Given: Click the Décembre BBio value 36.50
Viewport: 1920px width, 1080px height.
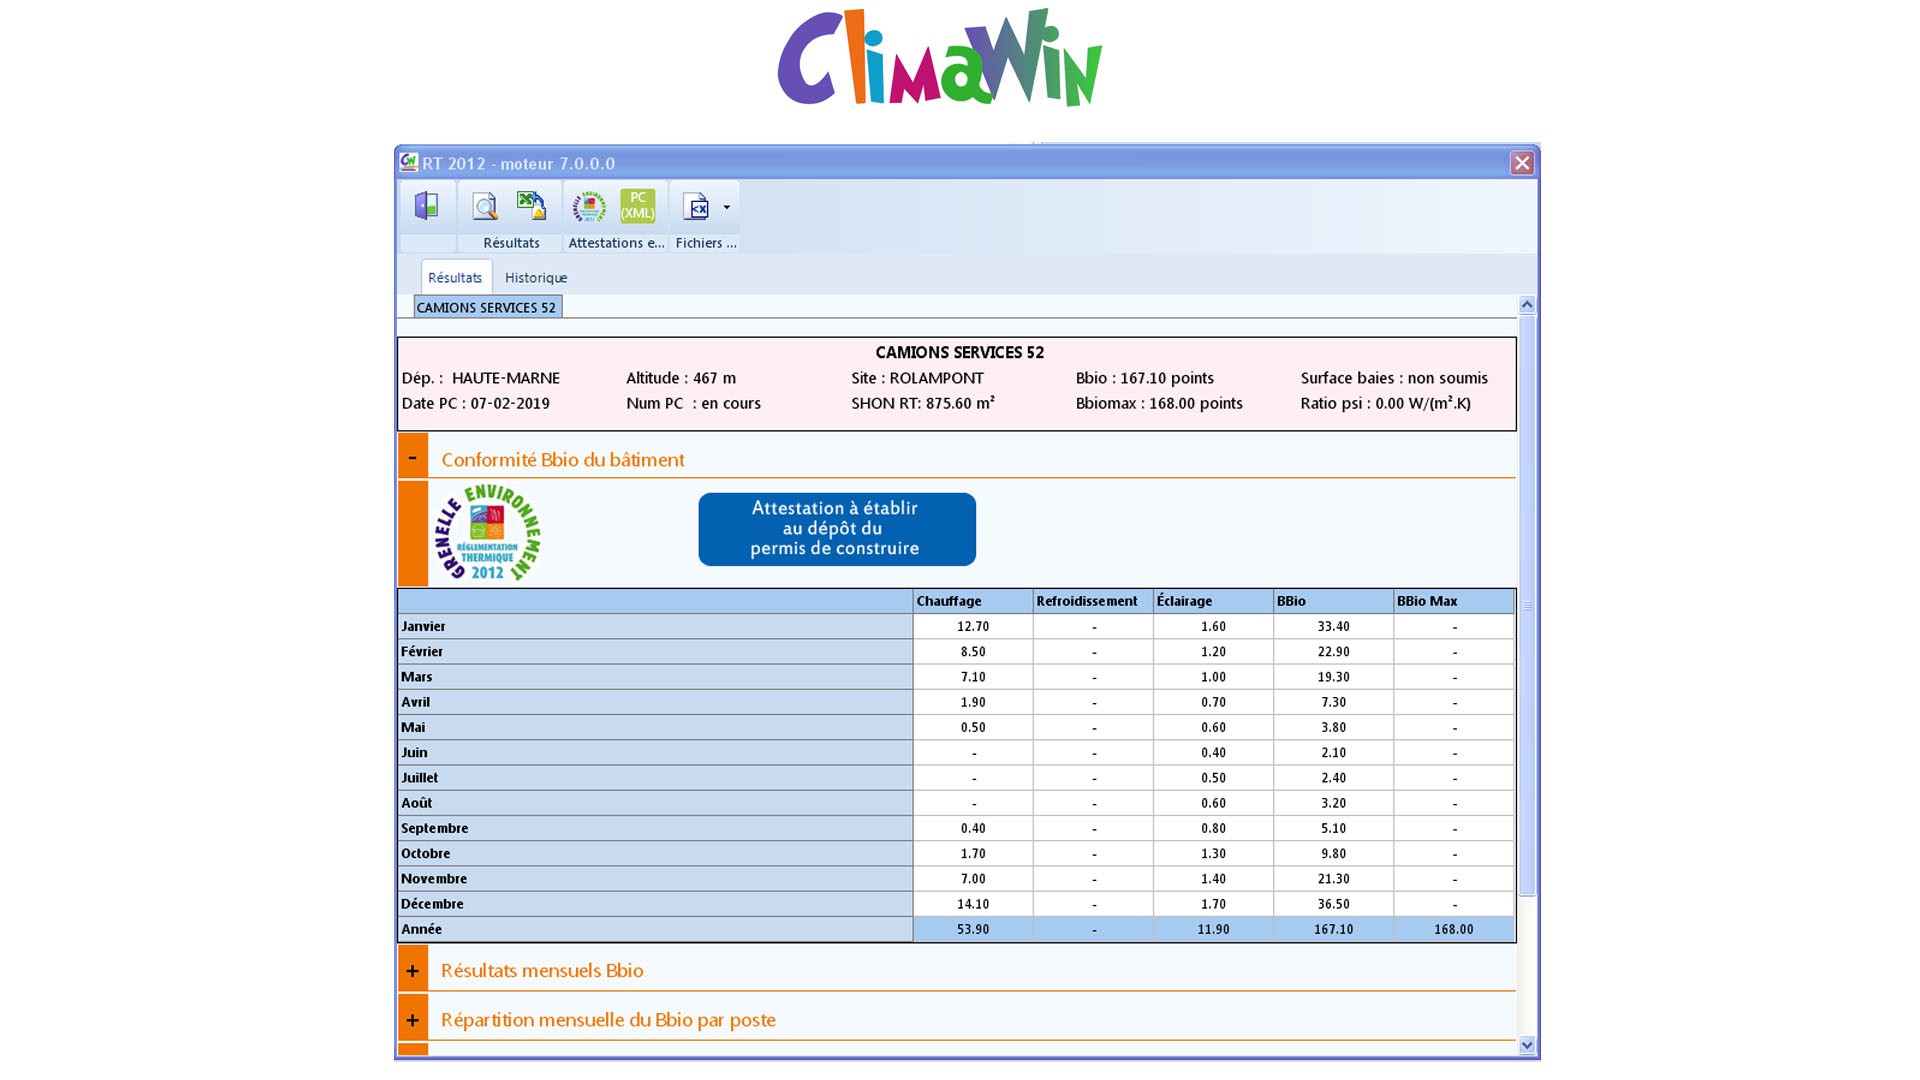Looking at the screenshot, I should pos(1333,904).
